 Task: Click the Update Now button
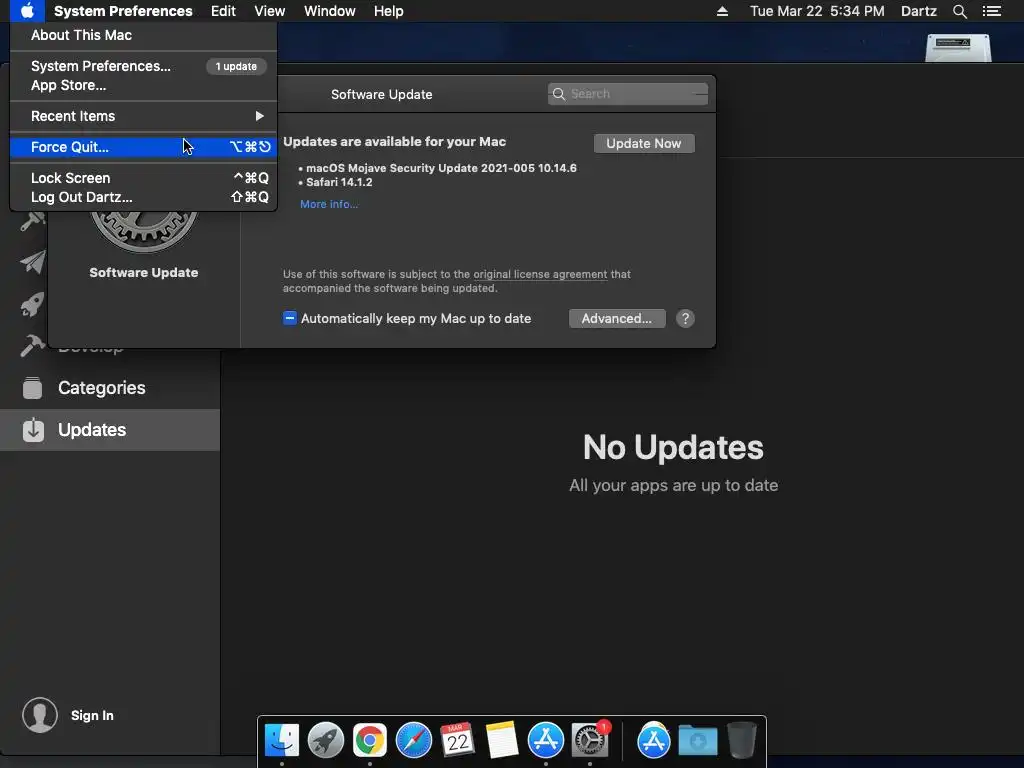coord(644,144)
